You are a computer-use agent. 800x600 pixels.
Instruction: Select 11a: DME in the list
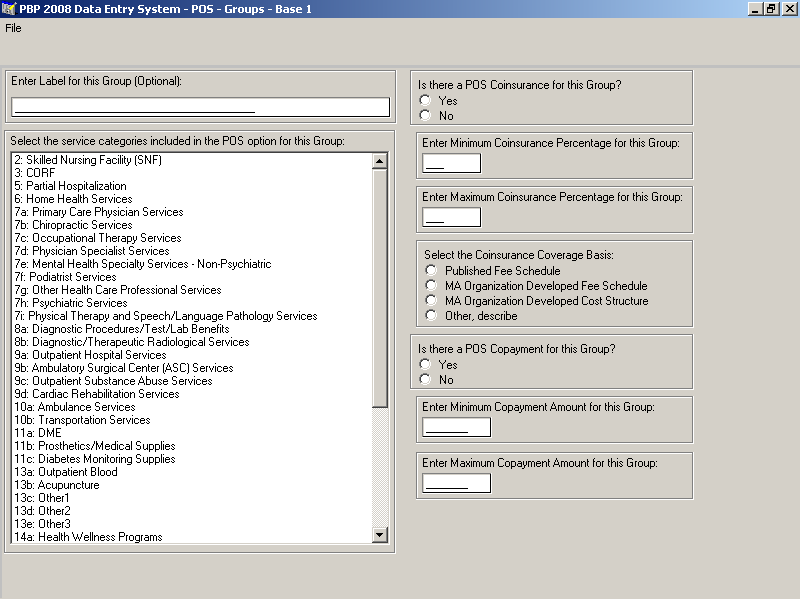192,433
